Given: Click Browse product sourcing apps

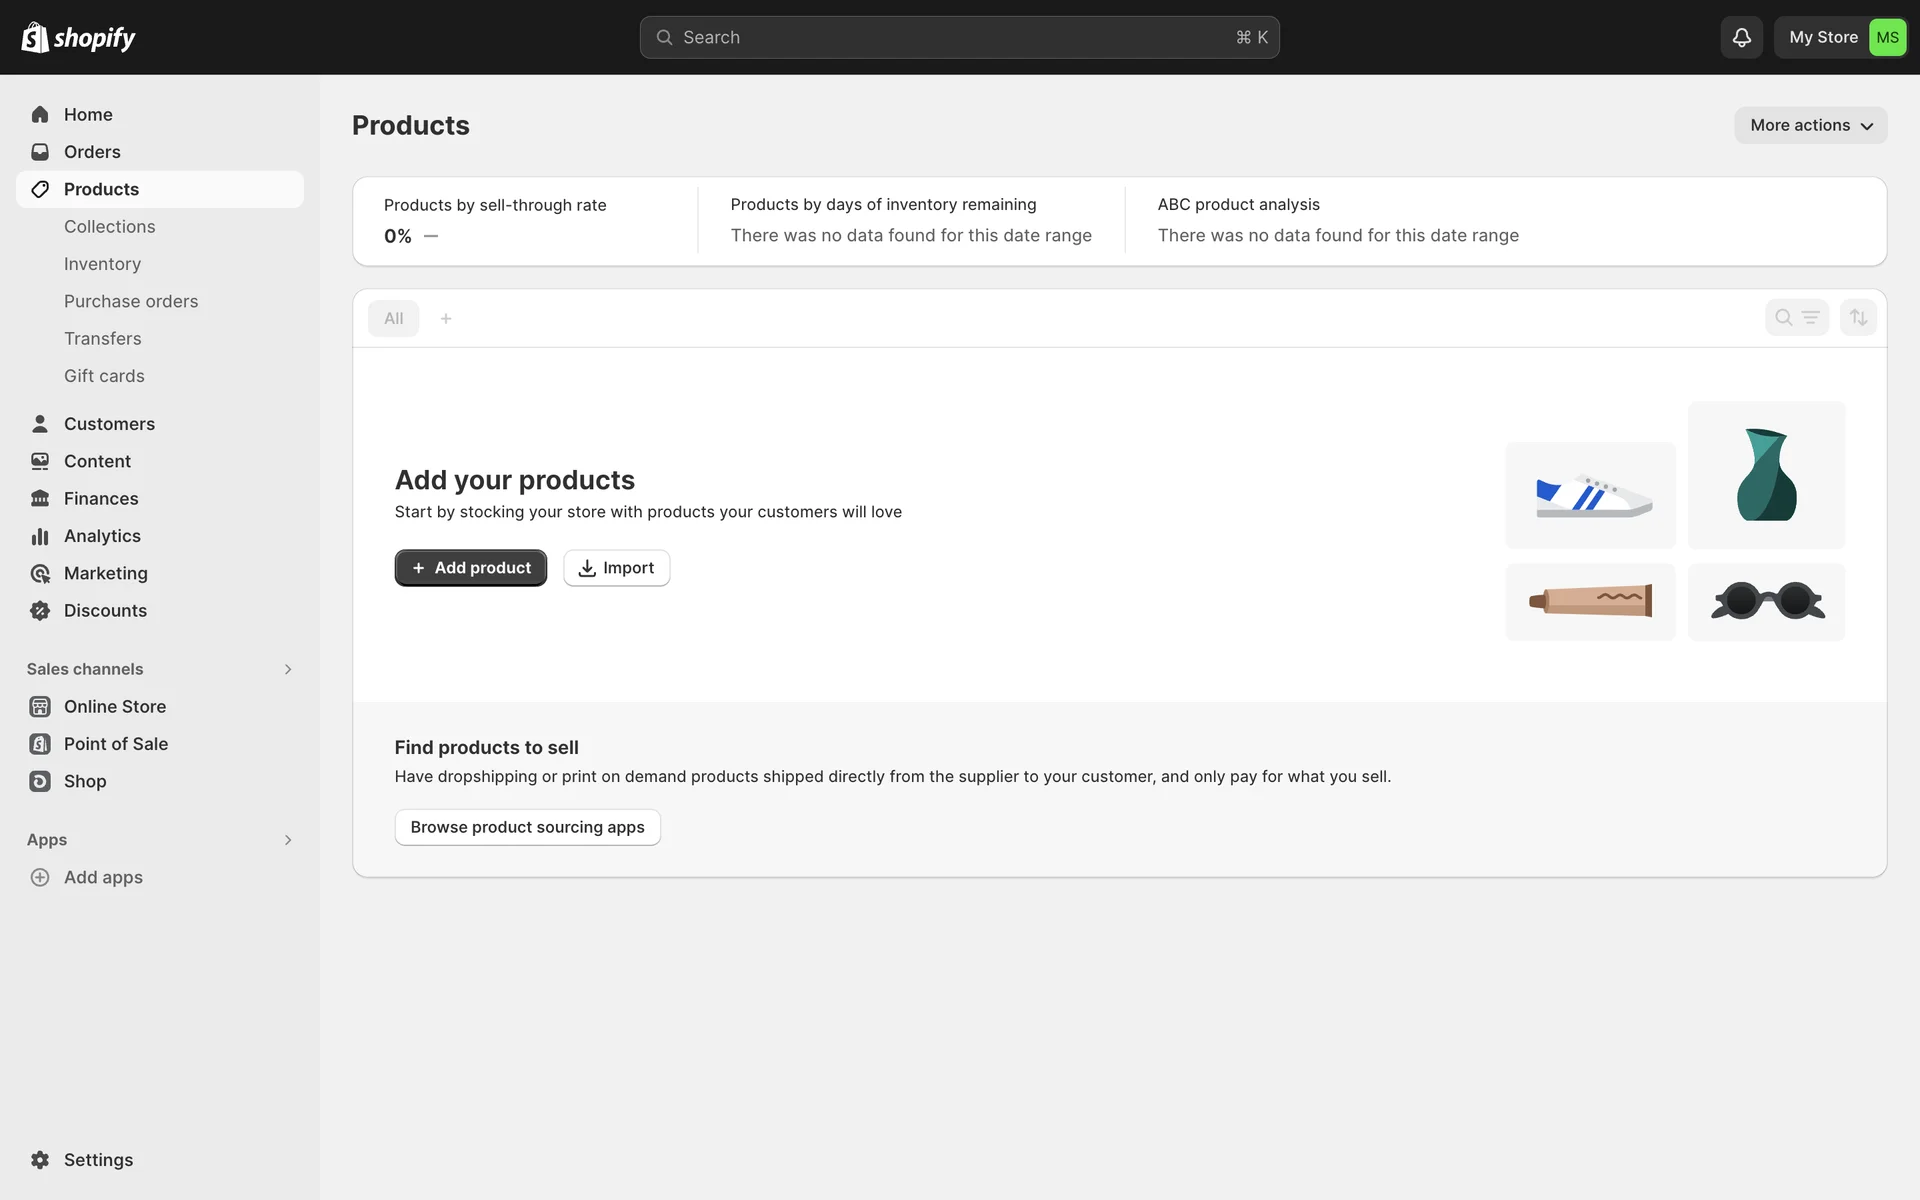Looking at the screenshot, I should coord(527,827).
